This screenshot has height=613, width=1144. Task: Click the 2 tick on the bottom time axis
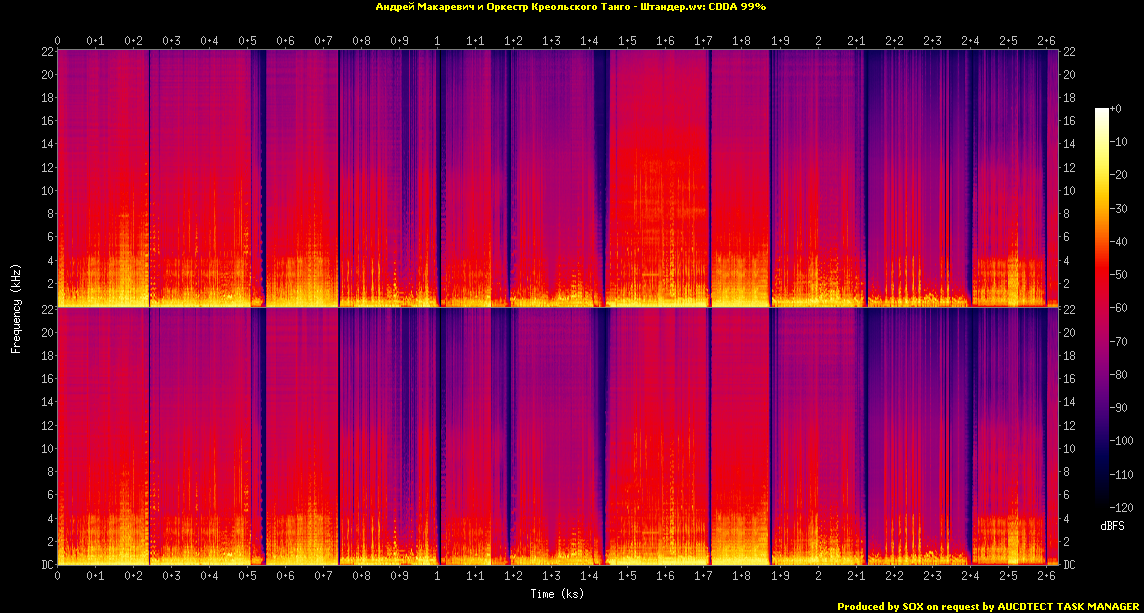(x=818, y=577)
